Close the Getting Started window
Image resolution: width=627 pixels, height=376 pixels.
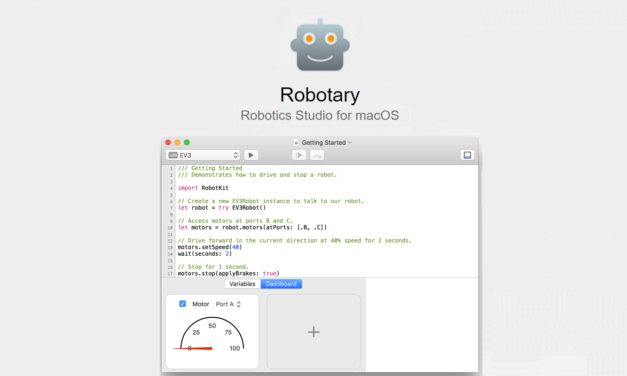tap(168, 142)
